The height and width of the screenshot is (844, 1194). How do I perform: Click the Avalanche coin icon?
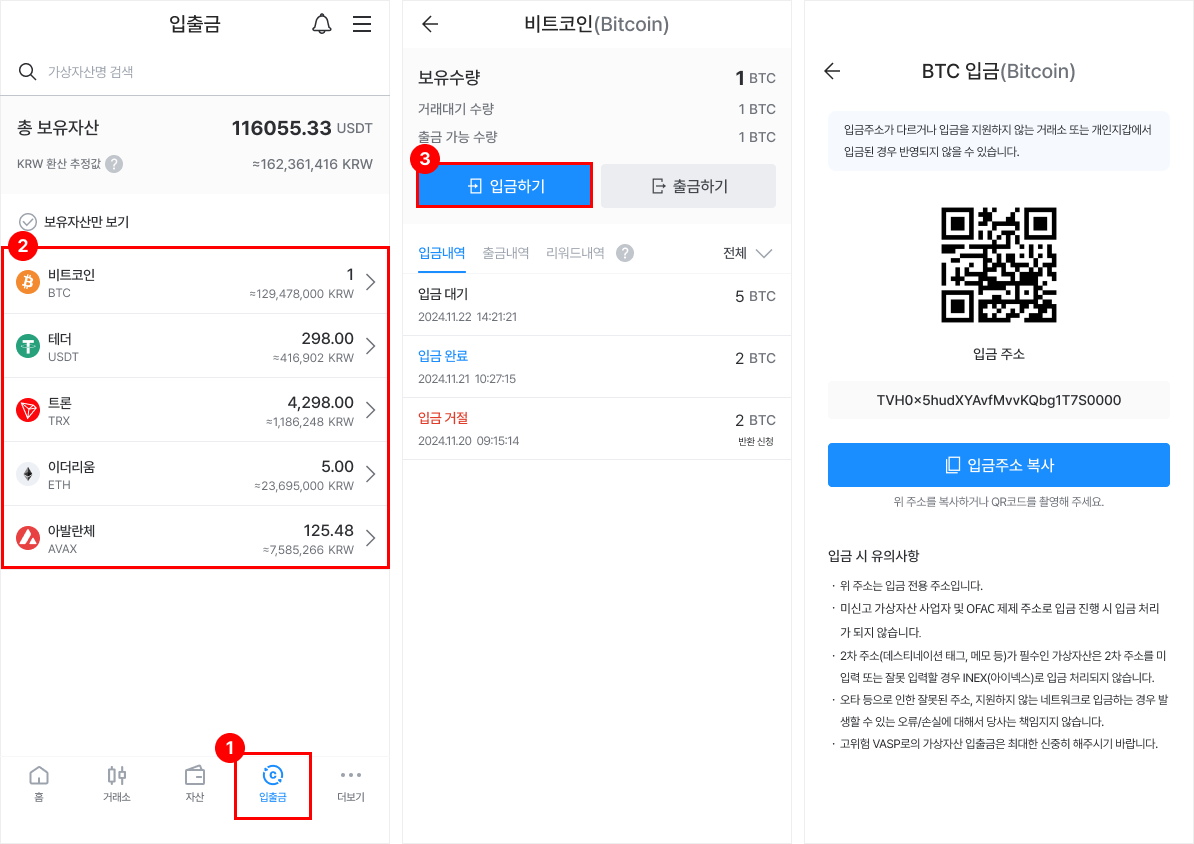pyautogui.click(x=28, y=538)
